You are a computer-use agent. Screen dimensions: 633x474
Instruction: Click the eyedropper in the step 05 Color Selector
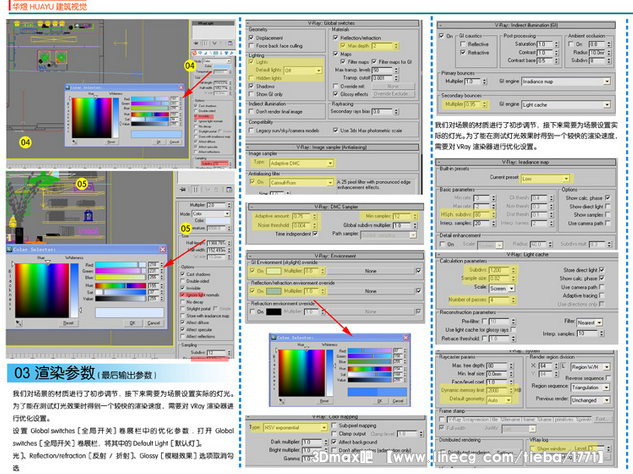coord(19,323)
